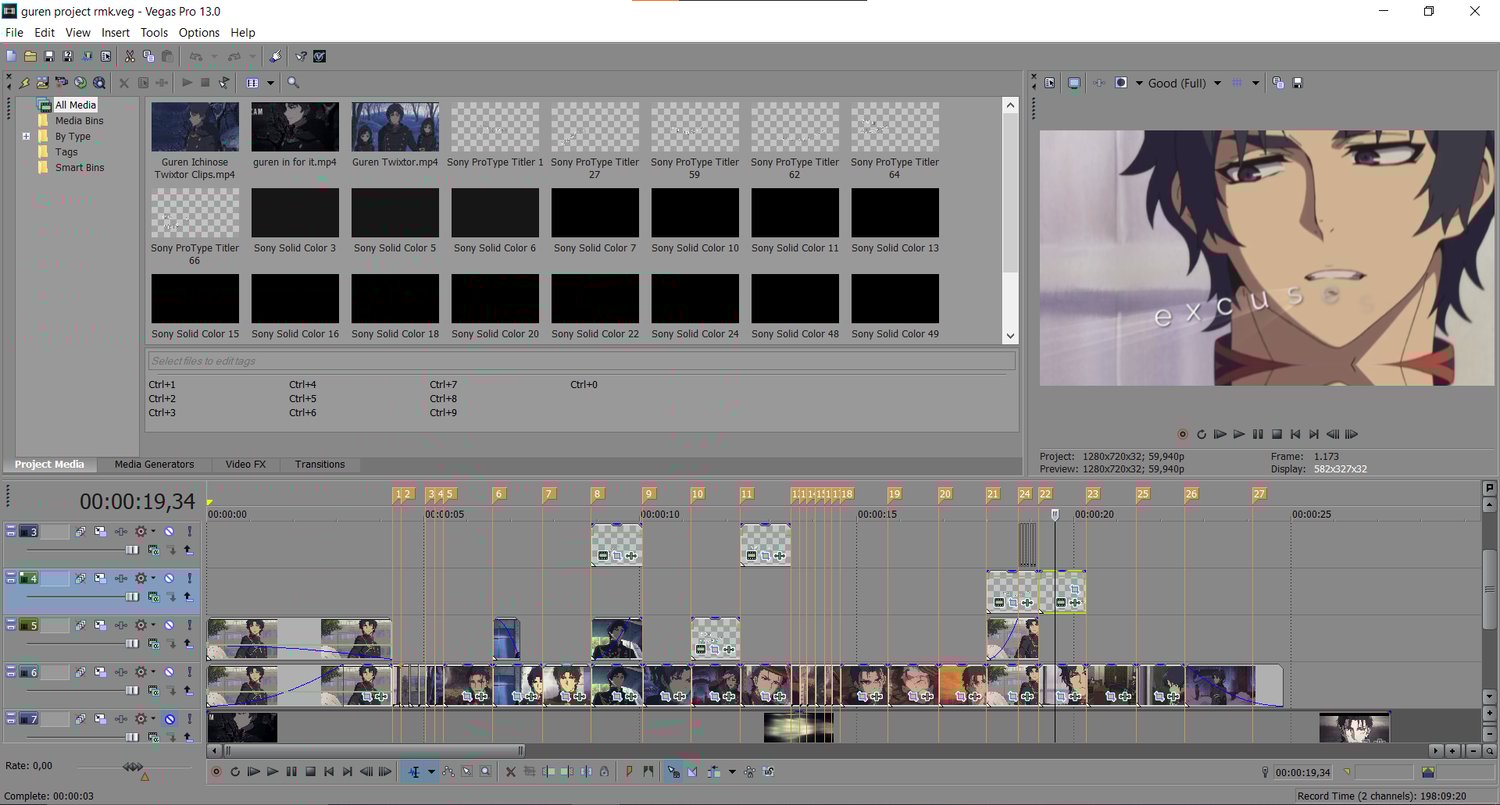Click the Capture Video camera icon
The height and width of the screenshot is (805, 1500).
[61, 82]
